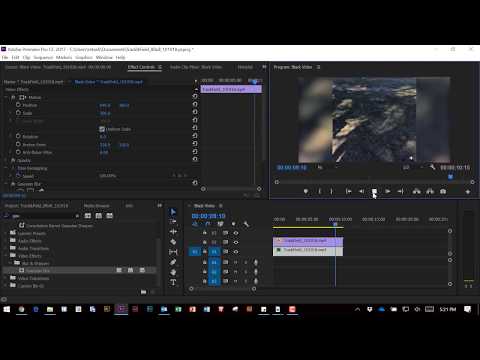Step back one frame

click(x=361, y=191)
